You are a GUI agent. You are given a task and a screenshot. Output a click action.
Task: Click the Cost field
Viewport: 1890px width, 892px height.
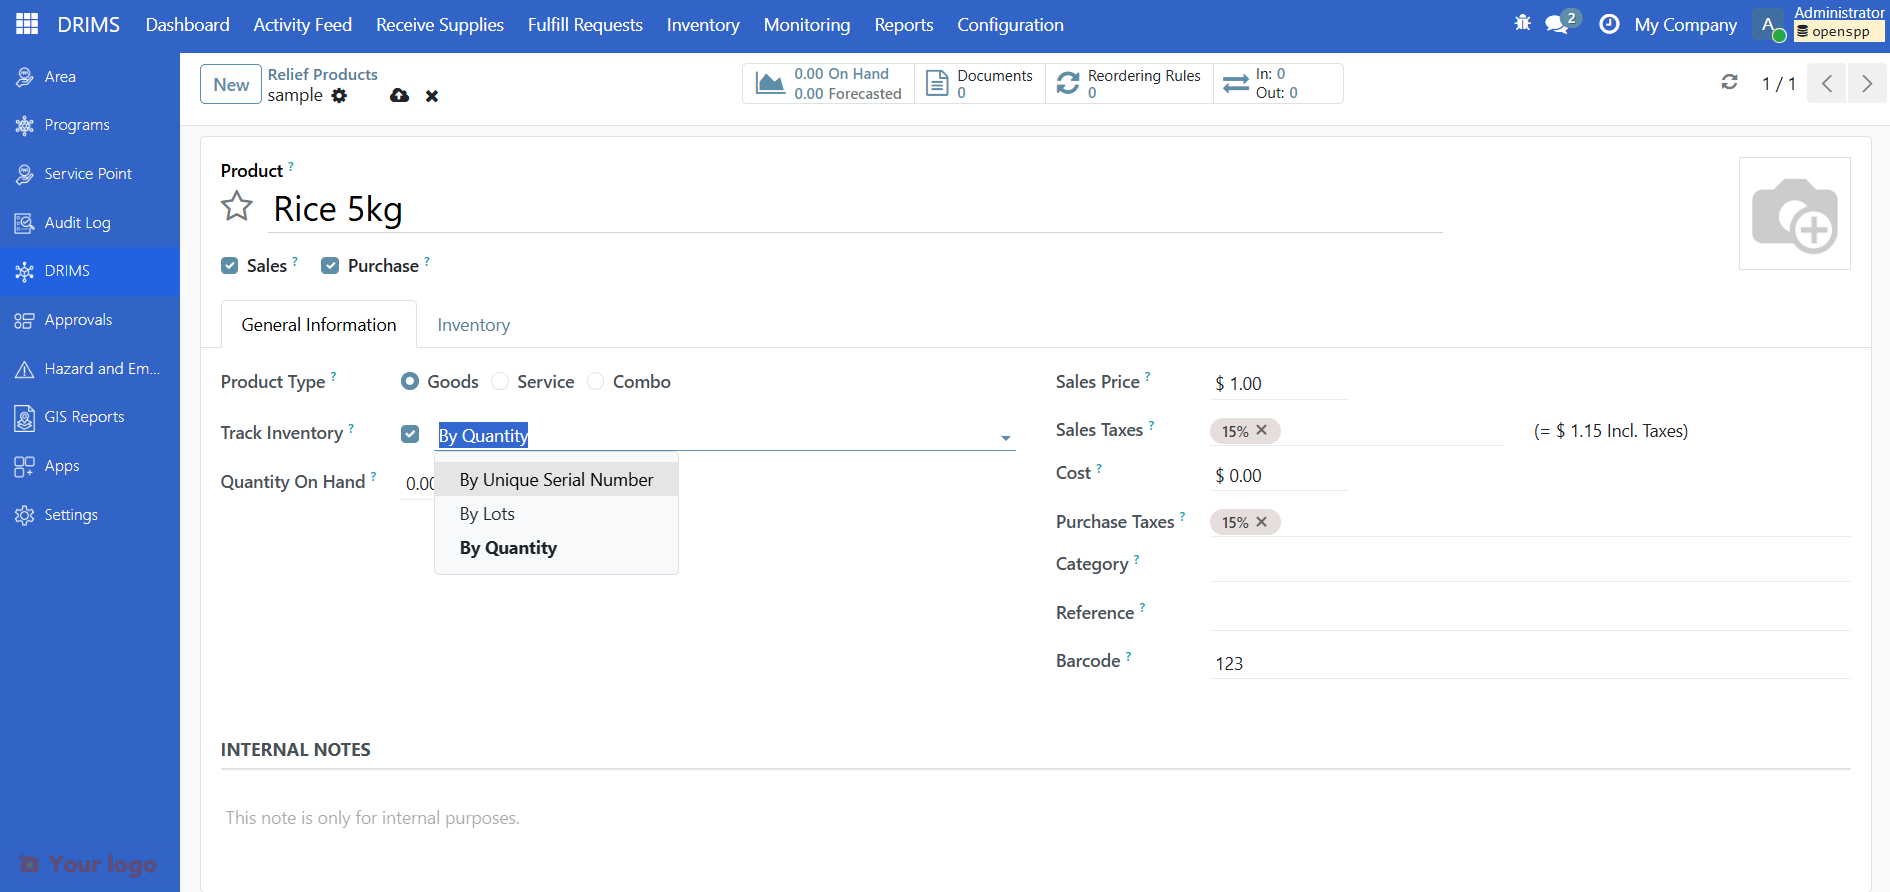tap(1279, 476)
